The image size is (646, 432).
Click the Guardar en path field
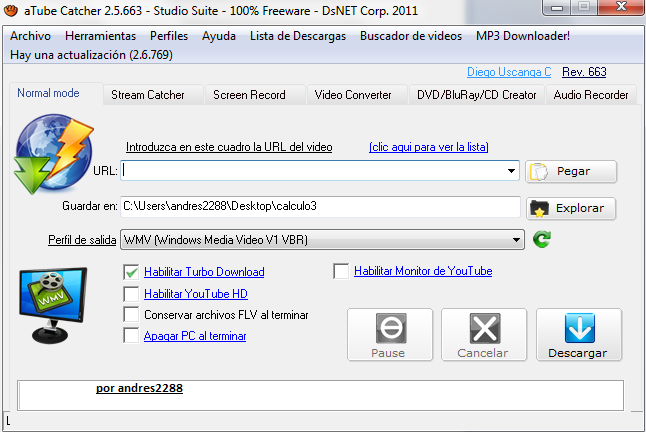(x=320, y=206)
